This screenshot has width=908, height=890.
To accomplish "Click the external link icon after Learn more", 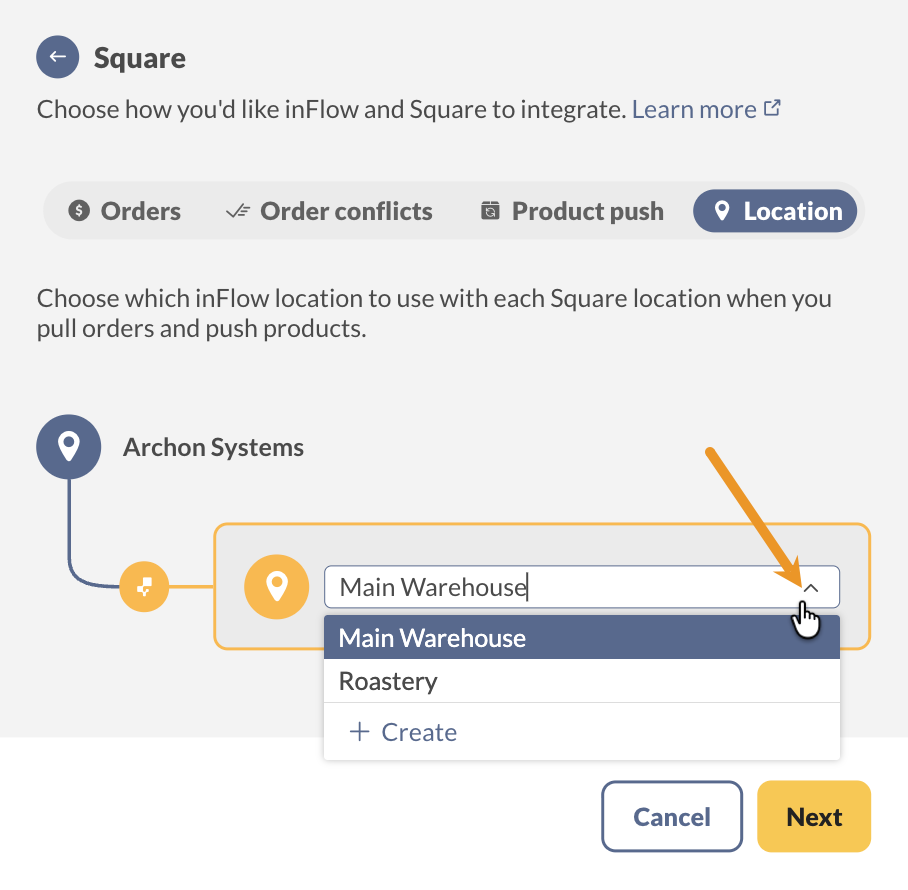I will pos(772,107).
